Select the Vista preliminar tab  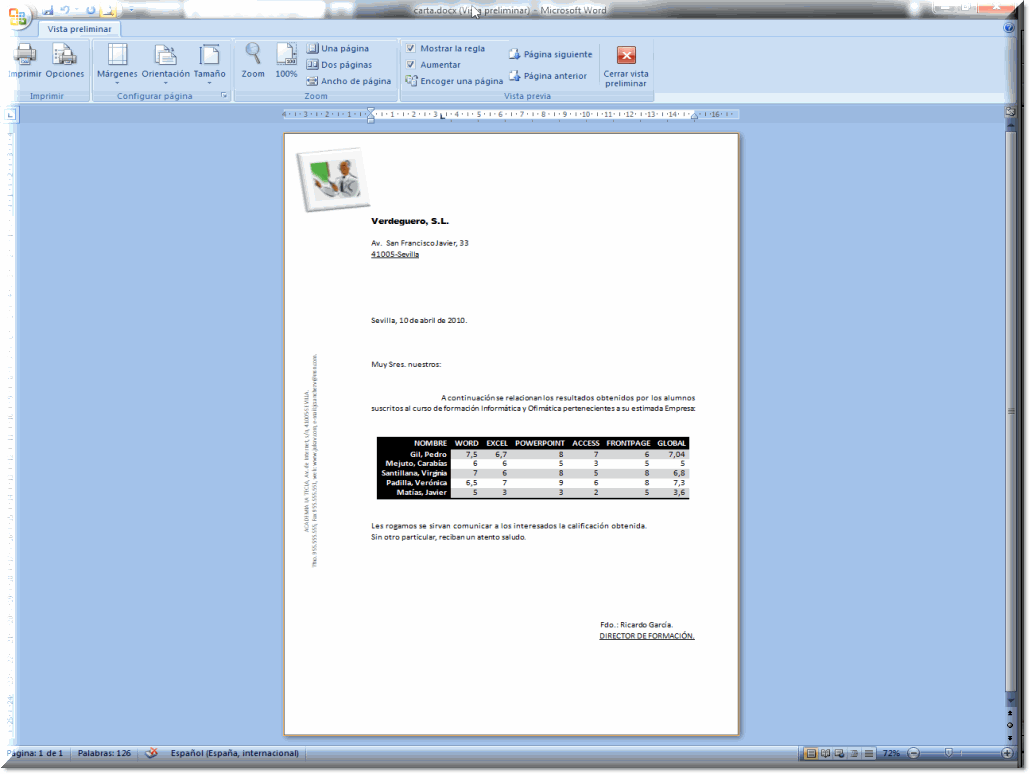pos(79,30)
